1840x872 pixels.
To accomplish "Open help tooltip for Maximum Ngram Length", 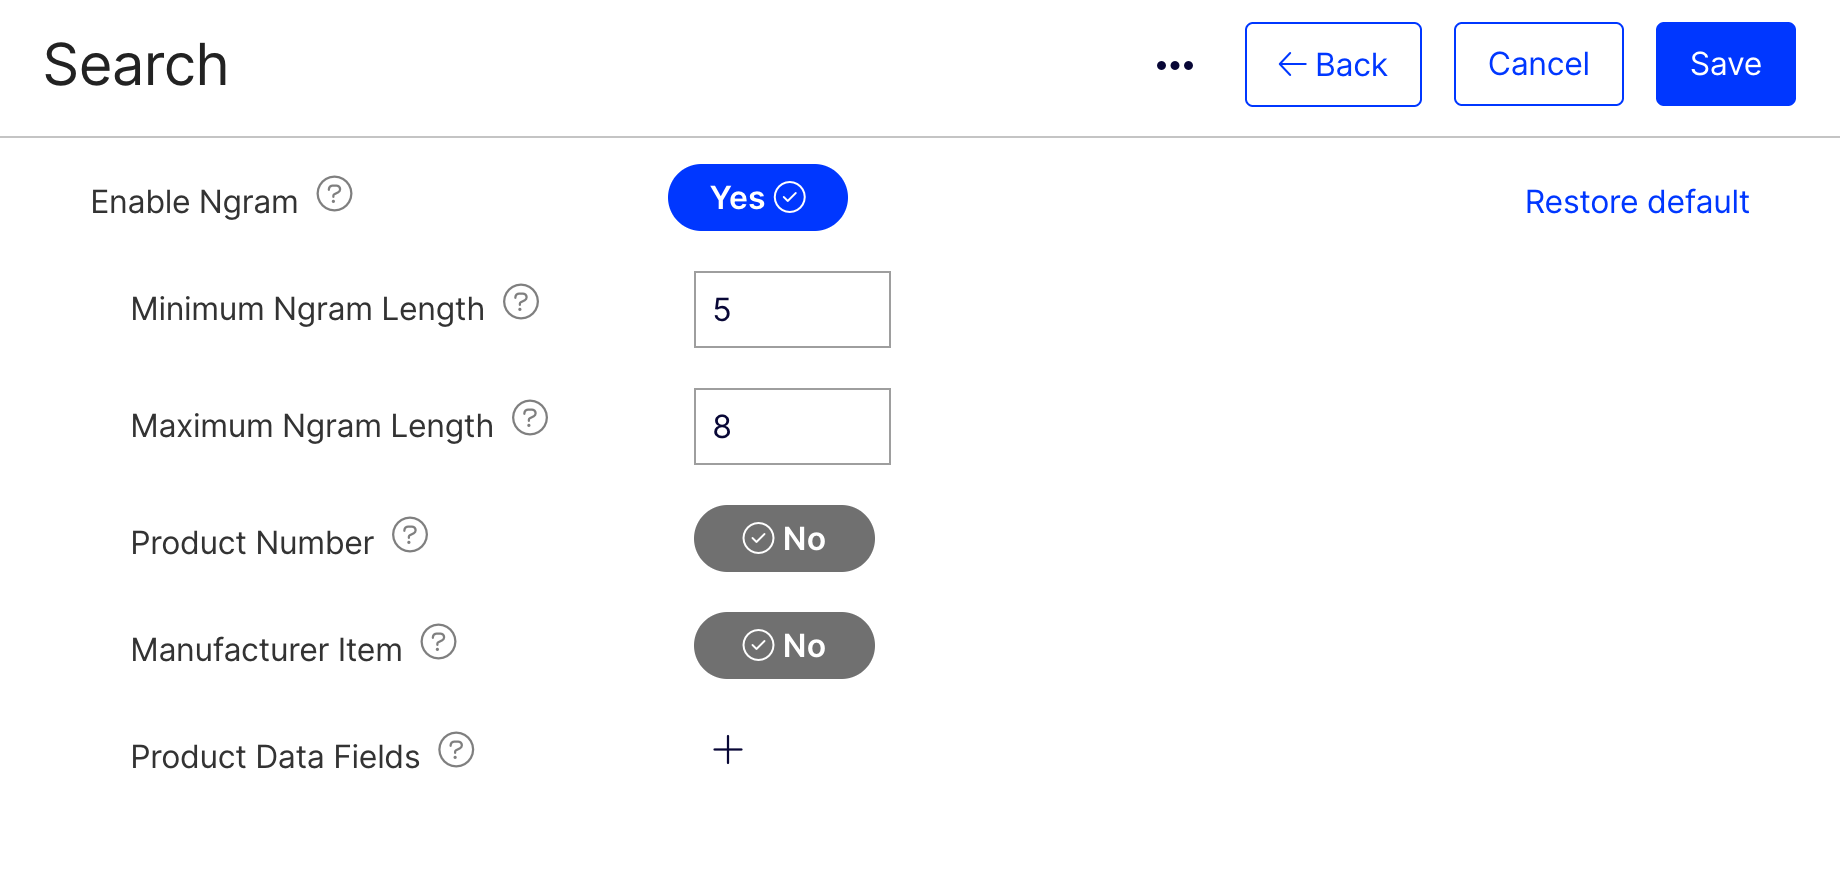I will coord(531,419).
